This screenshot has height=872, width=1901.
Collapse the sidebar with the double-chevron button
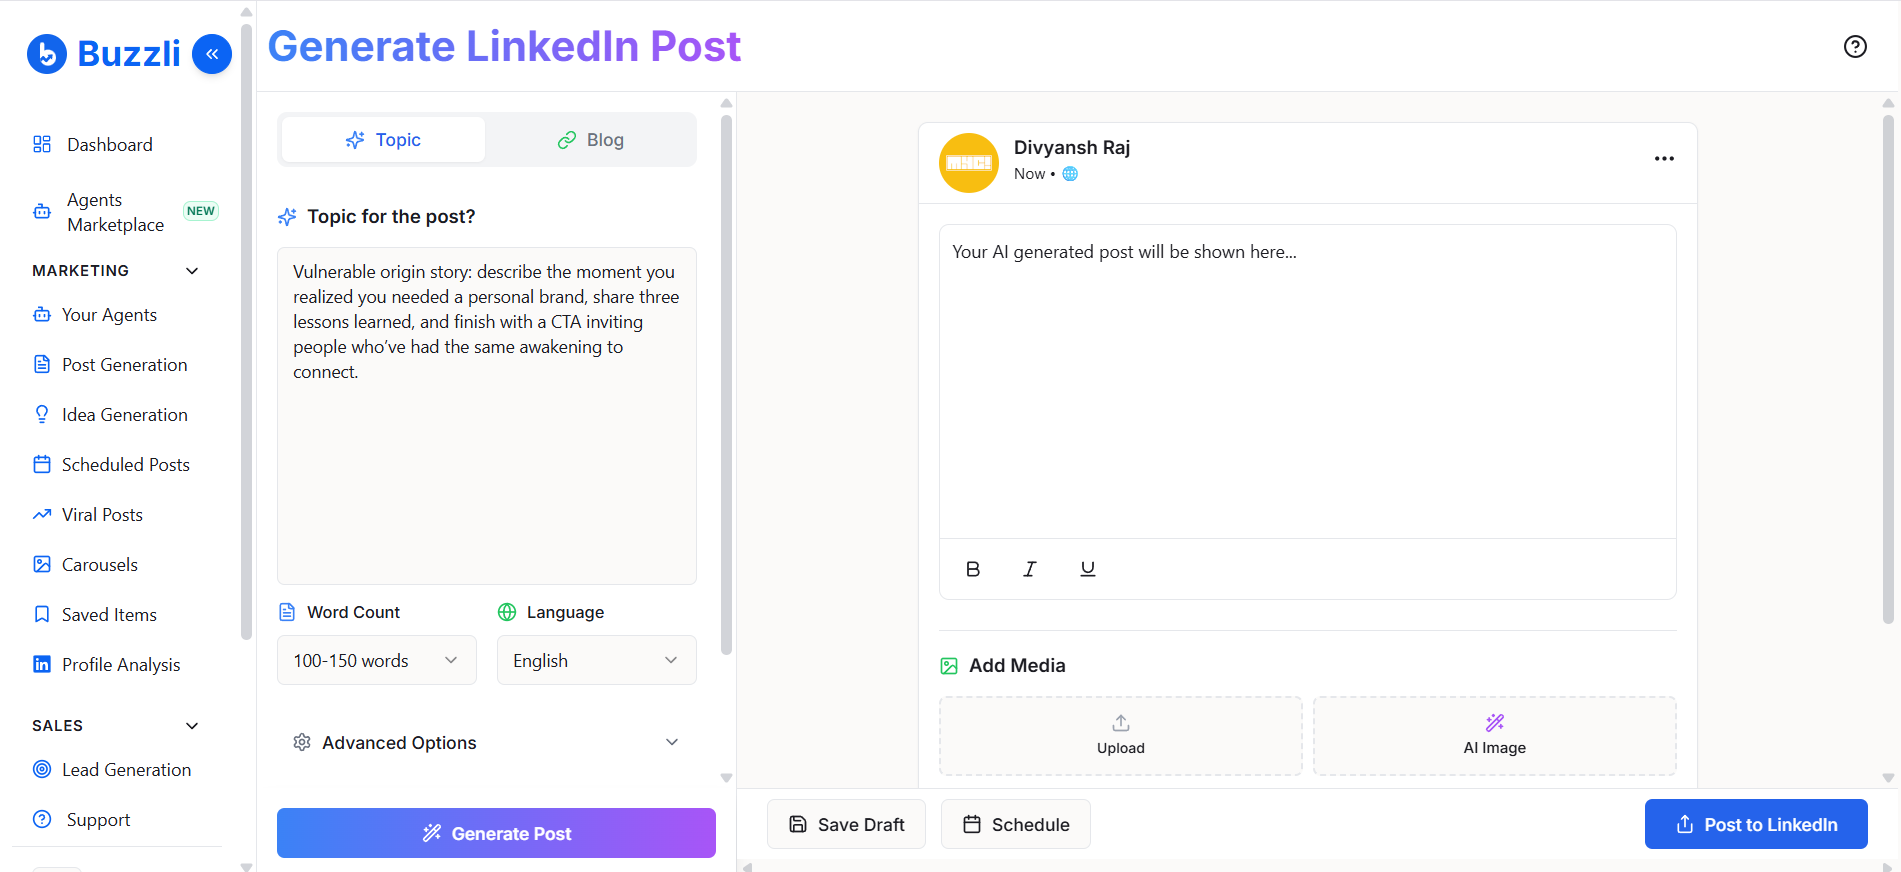pos(212,54)
